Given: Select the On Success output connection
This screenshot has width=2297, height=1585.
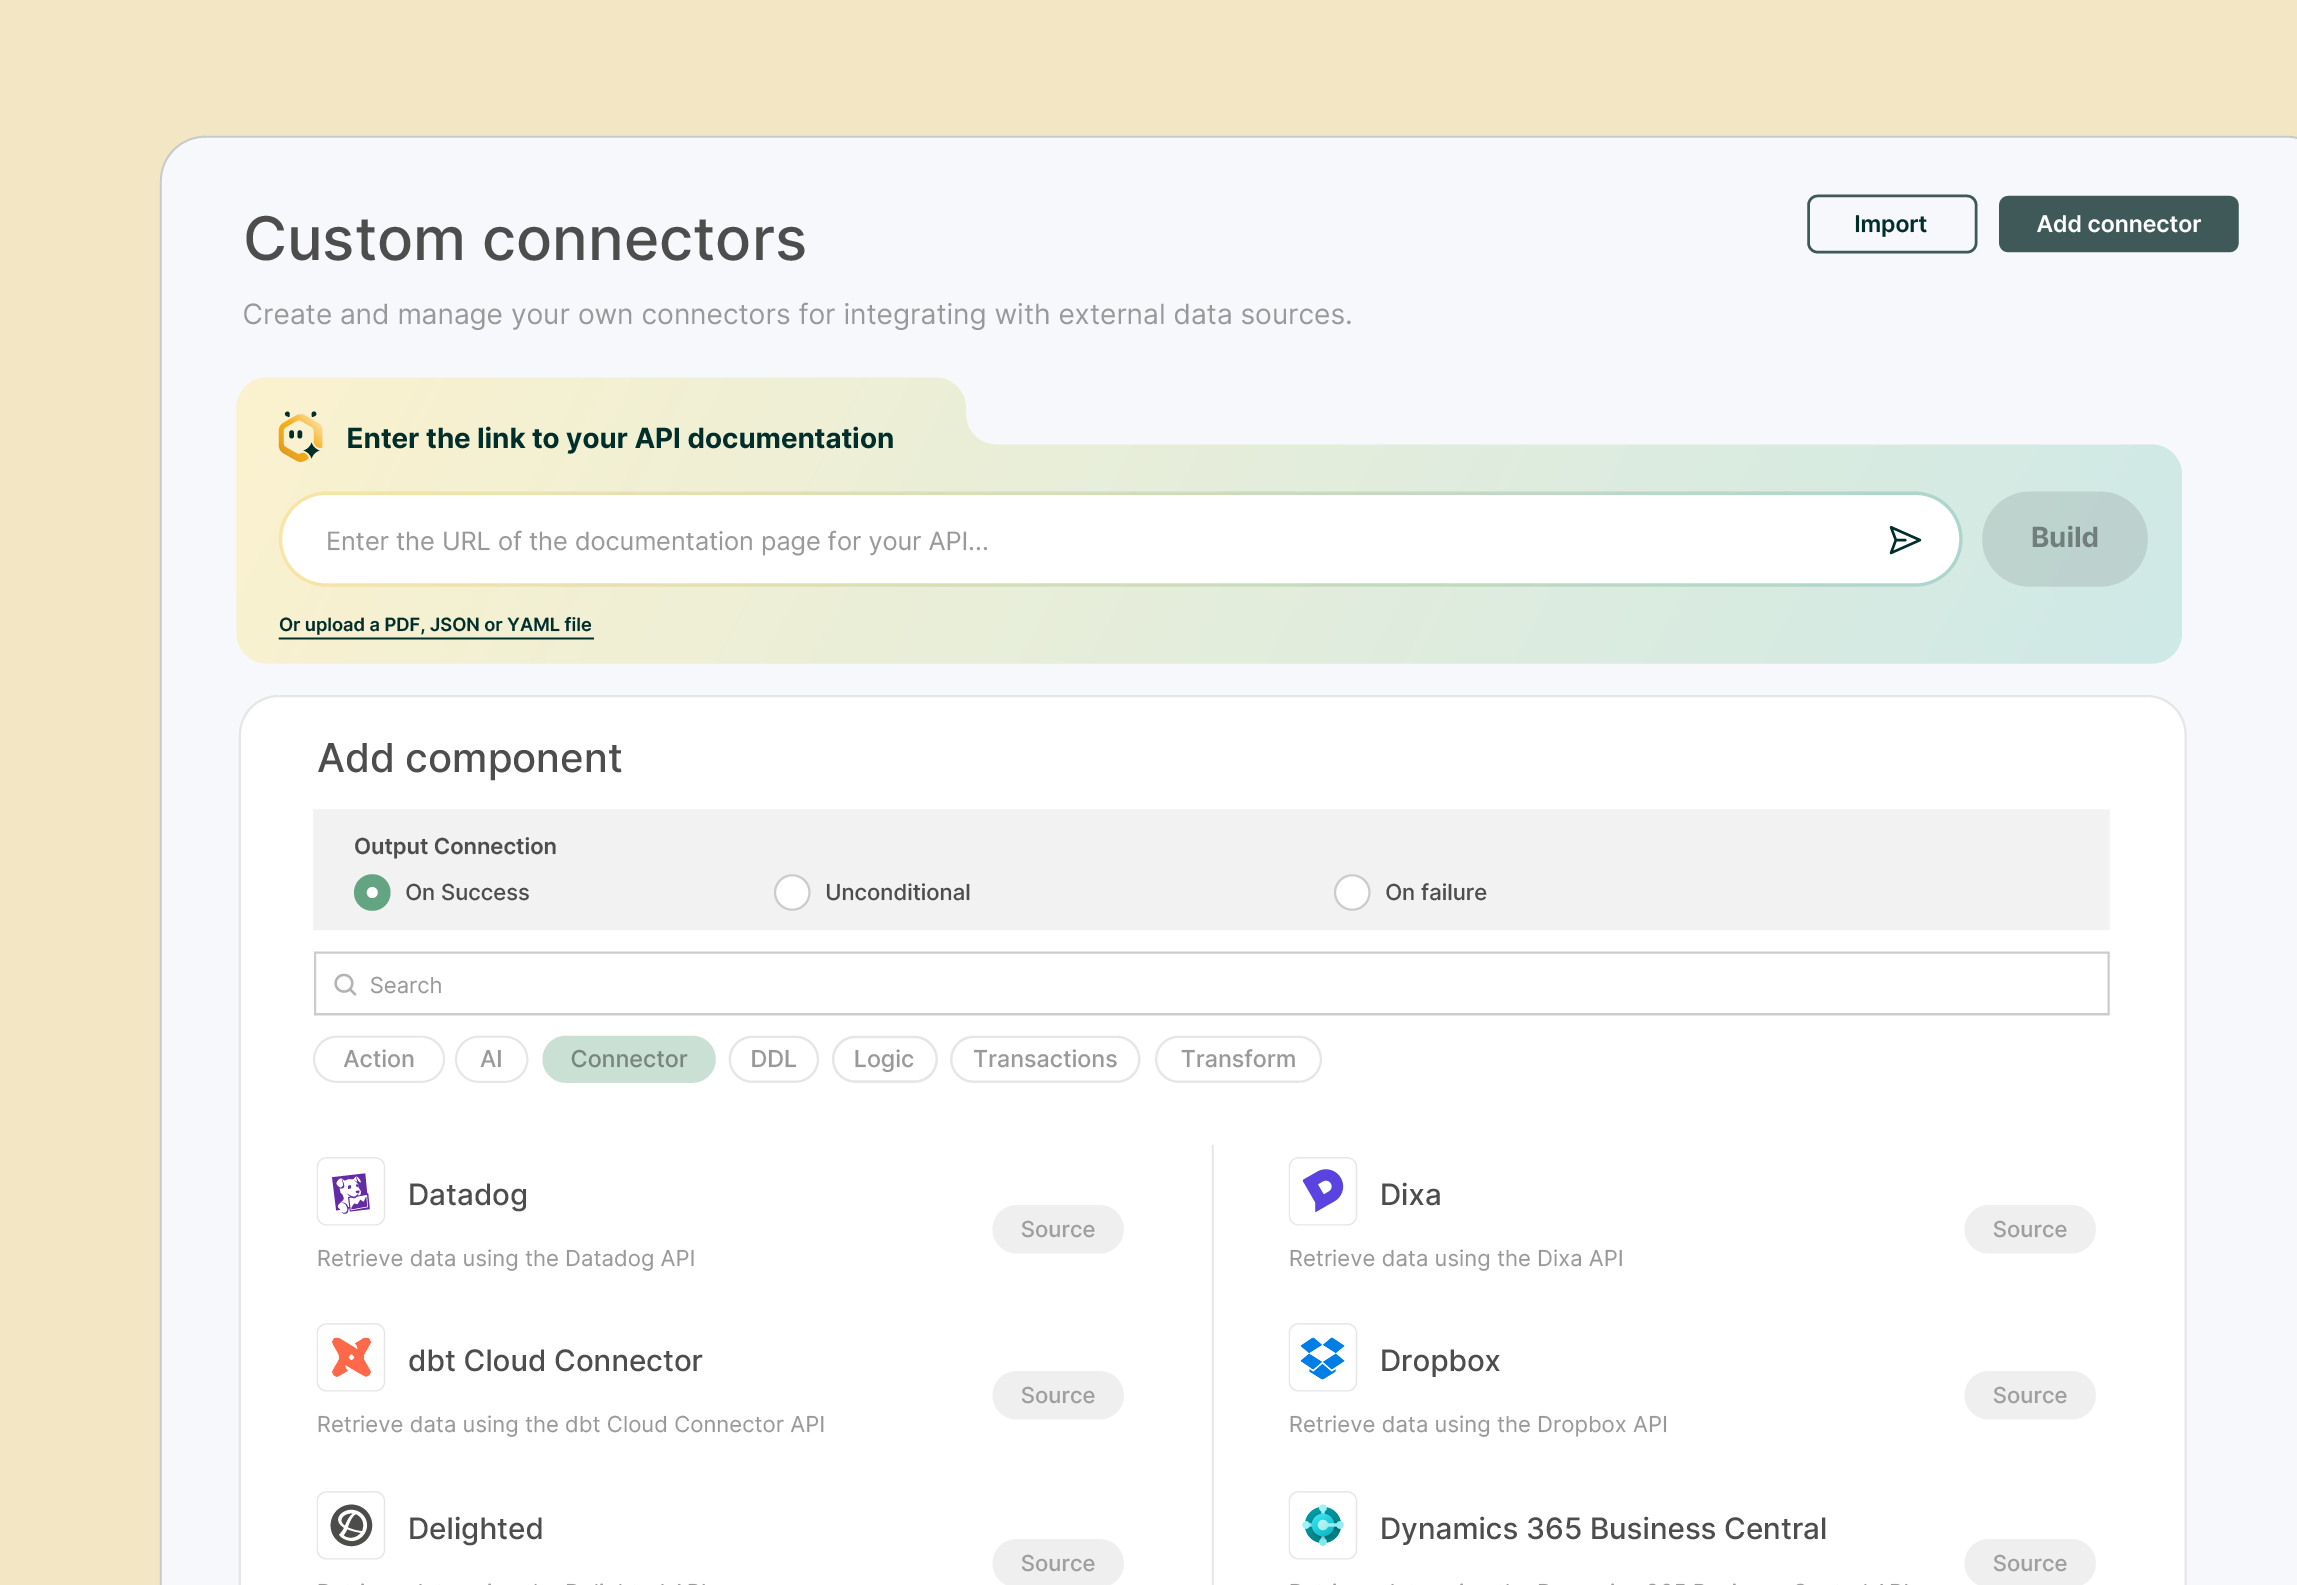Looking at the screenshot, I should click(x=371, y=892).
